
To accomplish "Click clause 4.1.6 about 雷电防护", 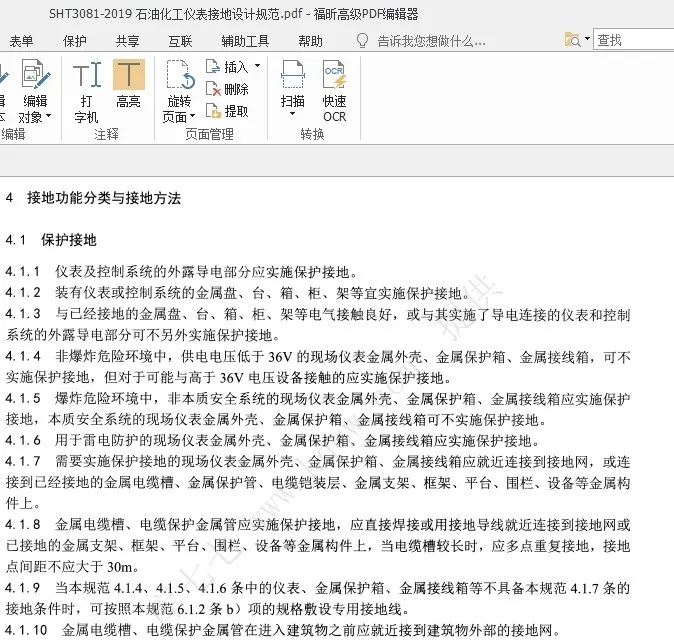I will pyautogui.click(x=273, y=441).
